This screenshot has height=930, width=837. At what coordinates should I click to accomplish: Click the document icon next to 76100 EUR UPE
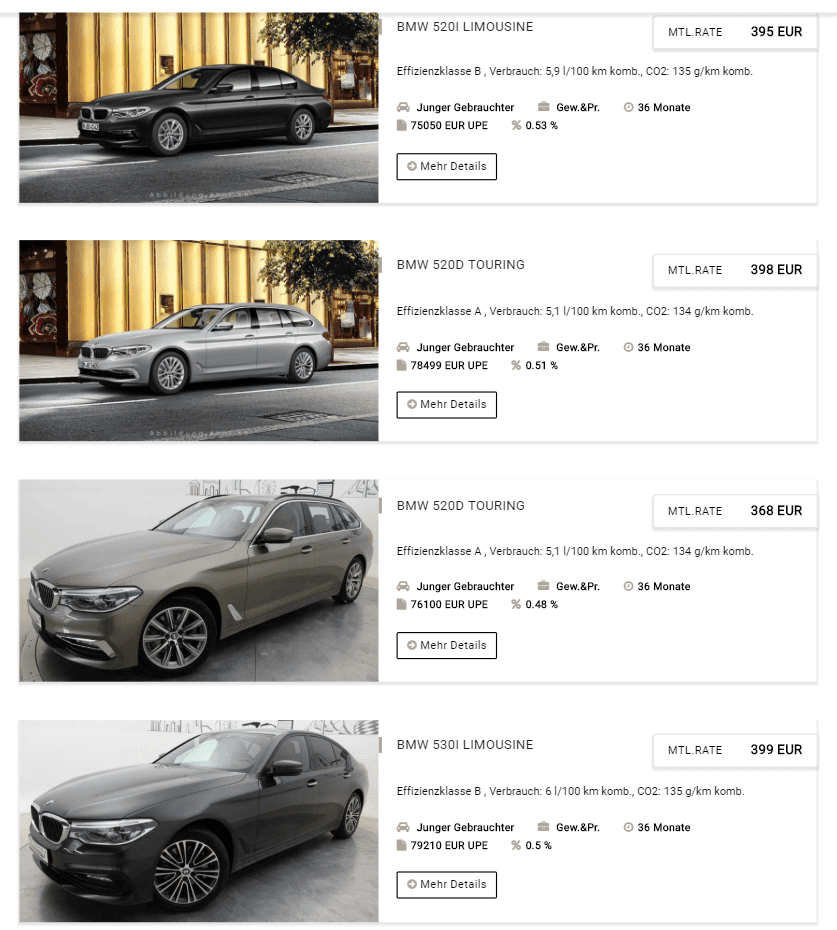click(x=402, y=604)
